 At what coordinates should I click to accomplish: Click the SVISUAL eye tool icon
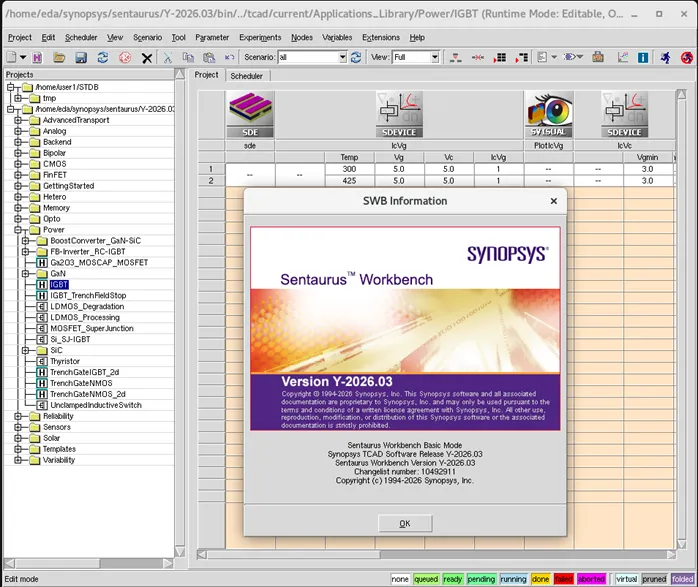coord(548,114)
